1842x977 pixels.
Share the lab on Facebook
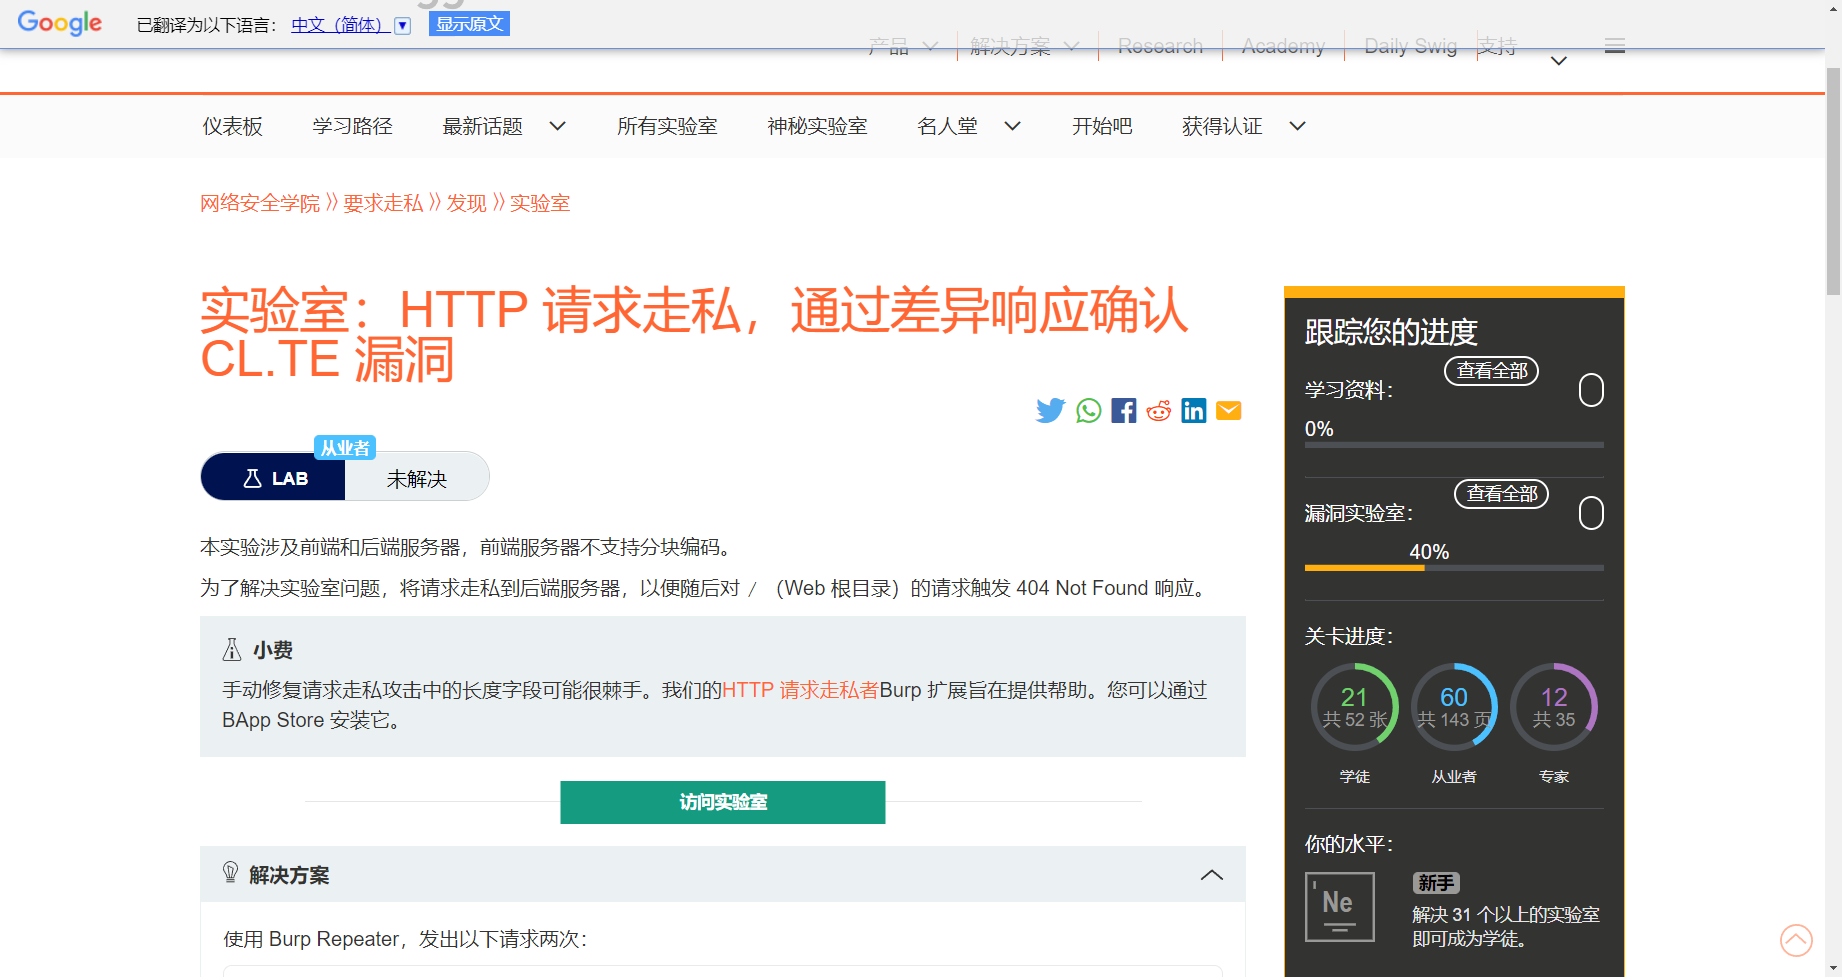point(1123,410)
